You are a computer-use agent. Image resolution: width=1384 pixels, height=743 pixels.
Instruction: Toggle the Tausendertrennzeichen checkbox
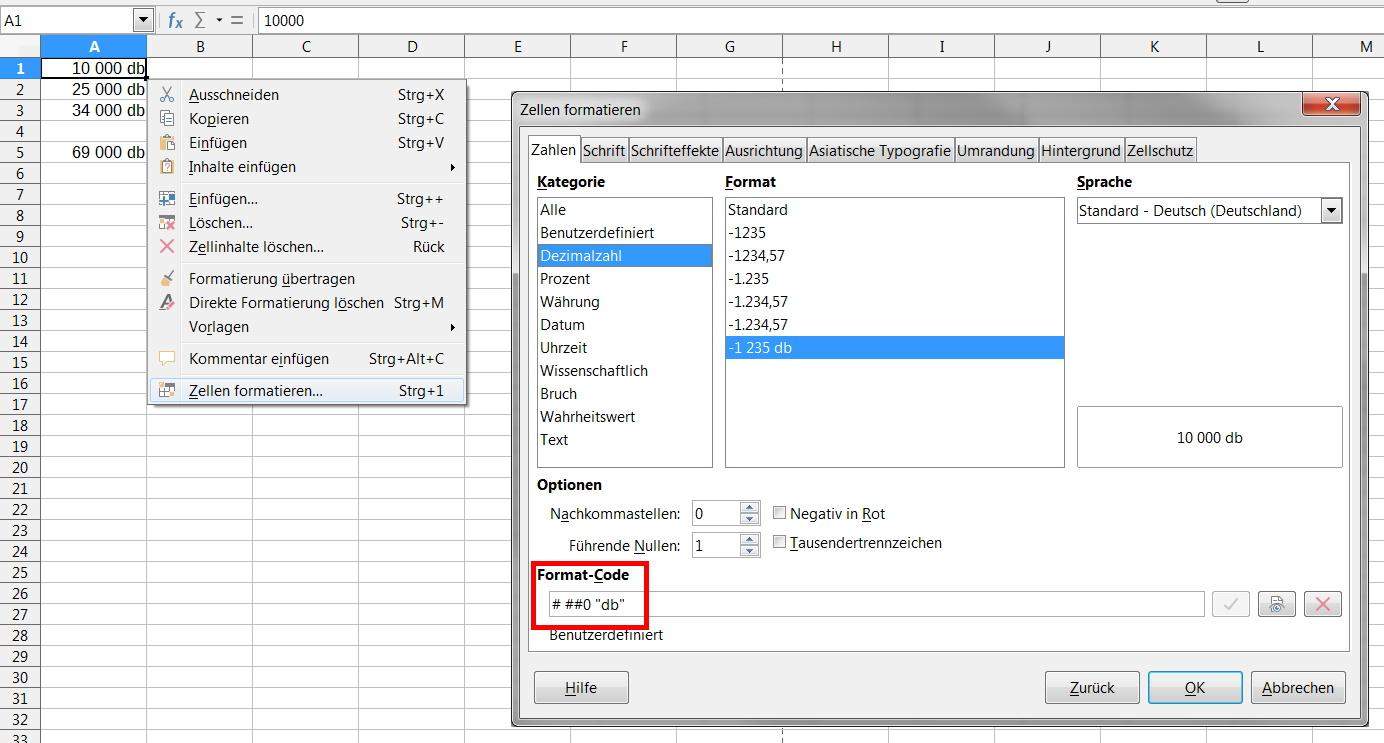pos(780,543)
